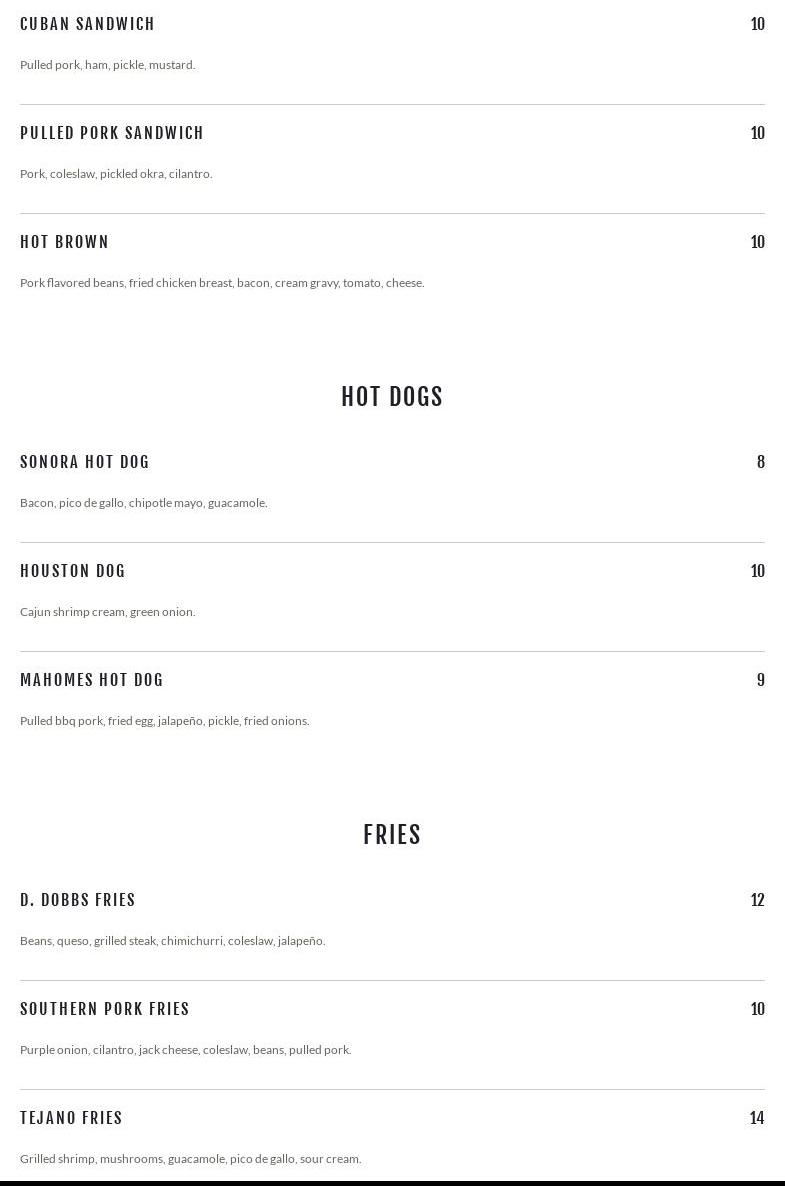The width and height of the screenshot is (785, 1186).
Task: Select the D. Dobbs Fries title
Action: pos(78,900)
